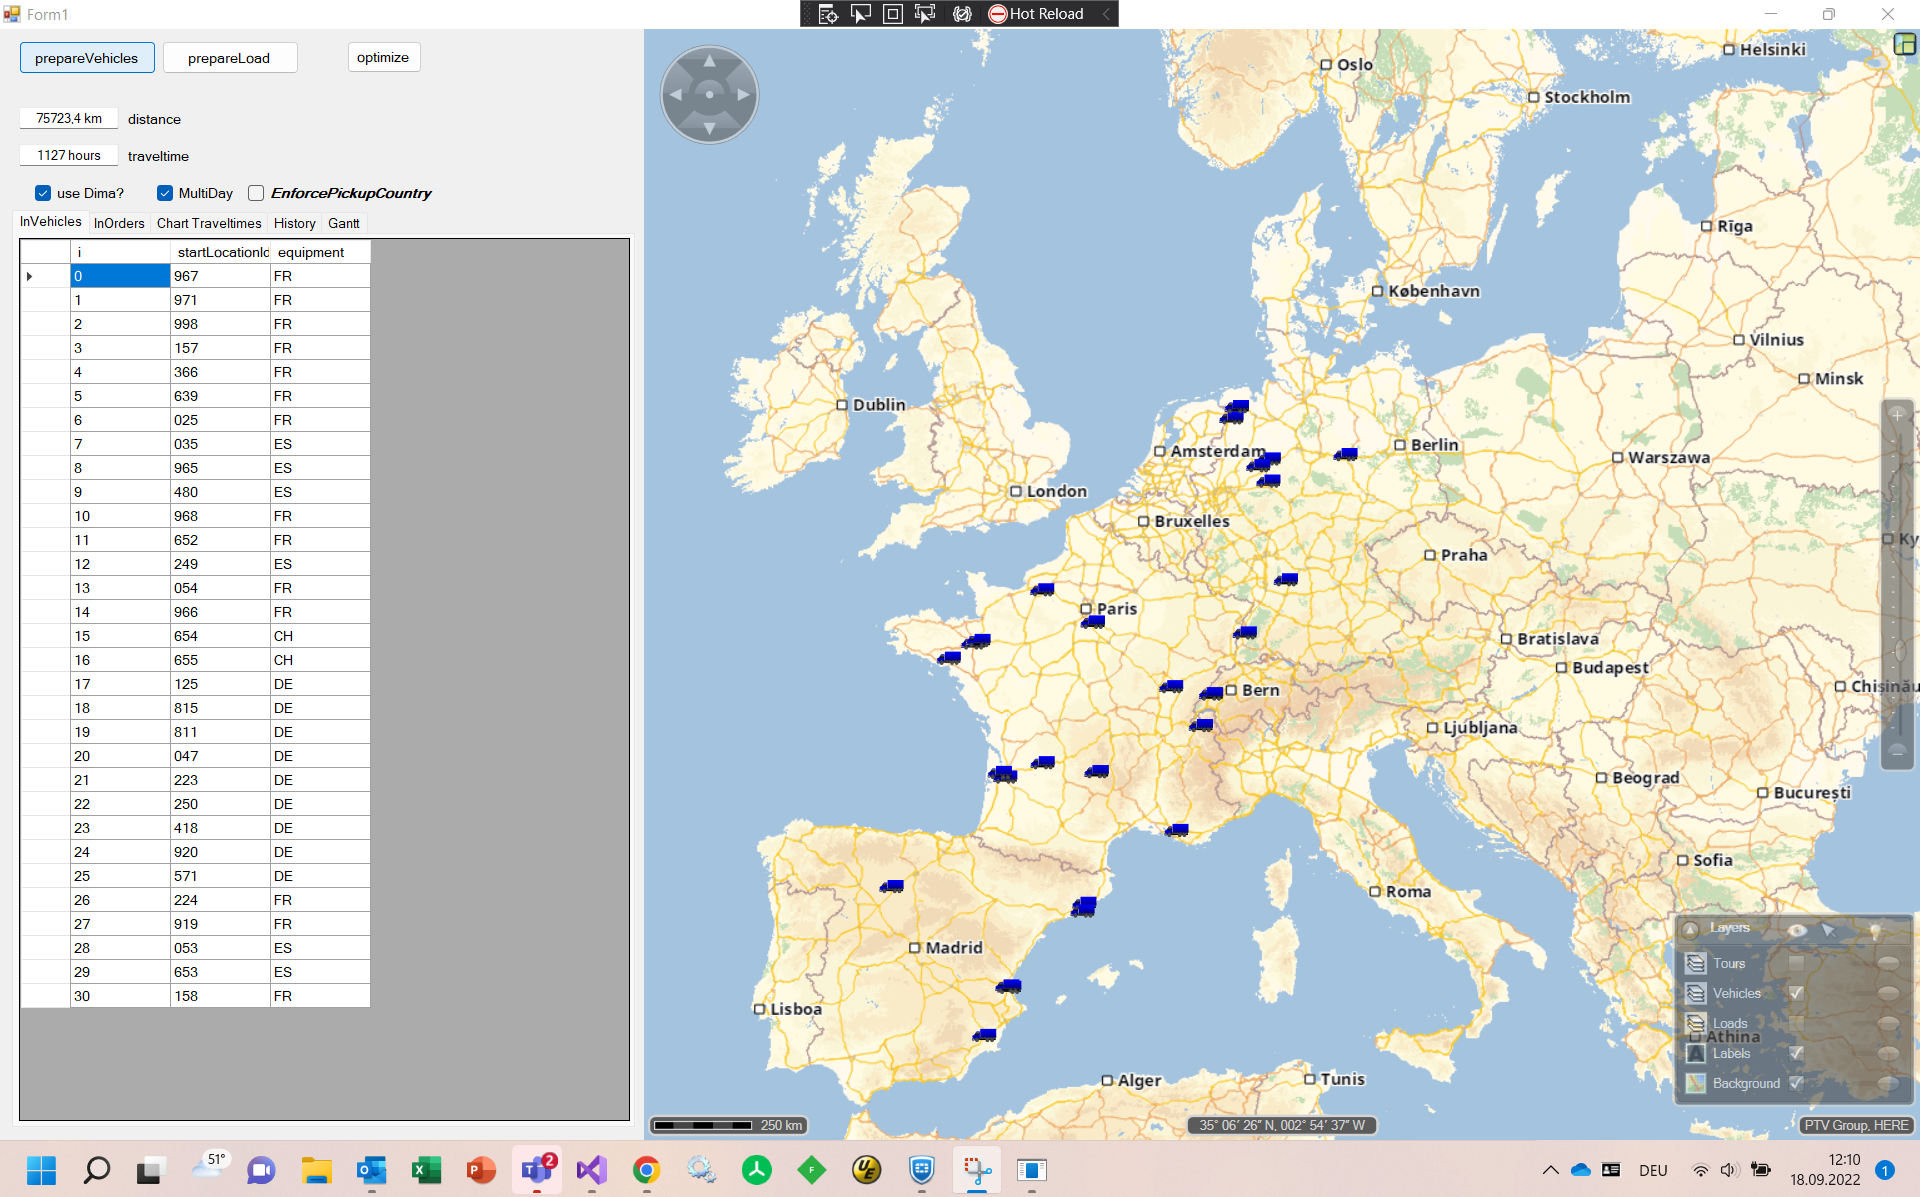Uncheck the MultiDay checkbox
1920x1197 pixels.
[165, 193]
